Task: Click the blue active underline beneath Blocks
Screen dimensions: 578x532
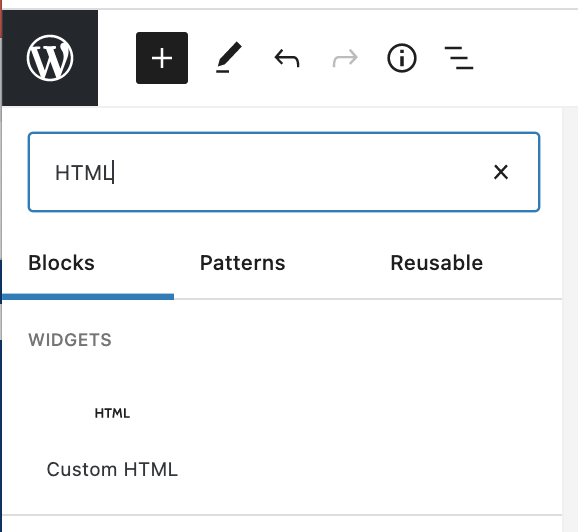Action: [x=88, y=297]
